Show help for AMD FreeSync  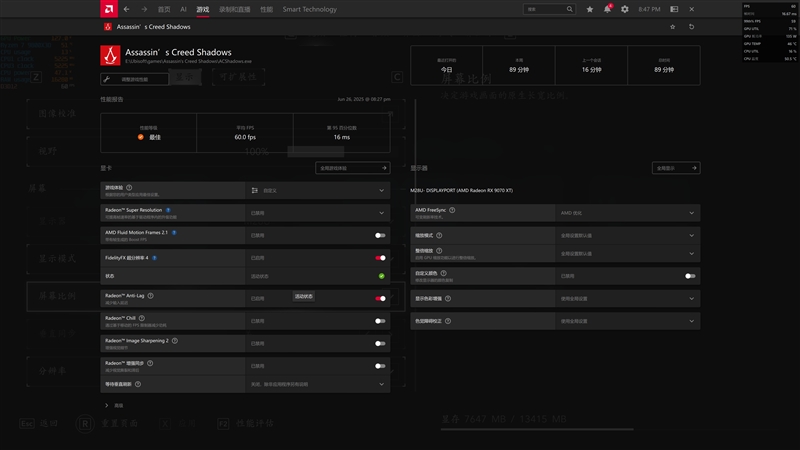pyautogui.click(x=452, y=210)
